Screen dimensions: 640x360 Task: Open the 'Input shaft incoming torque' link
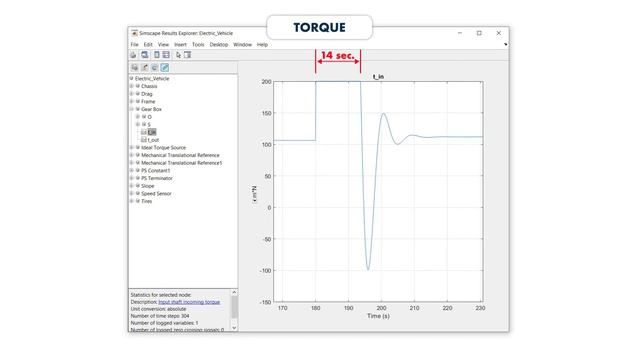pos(189,302)
